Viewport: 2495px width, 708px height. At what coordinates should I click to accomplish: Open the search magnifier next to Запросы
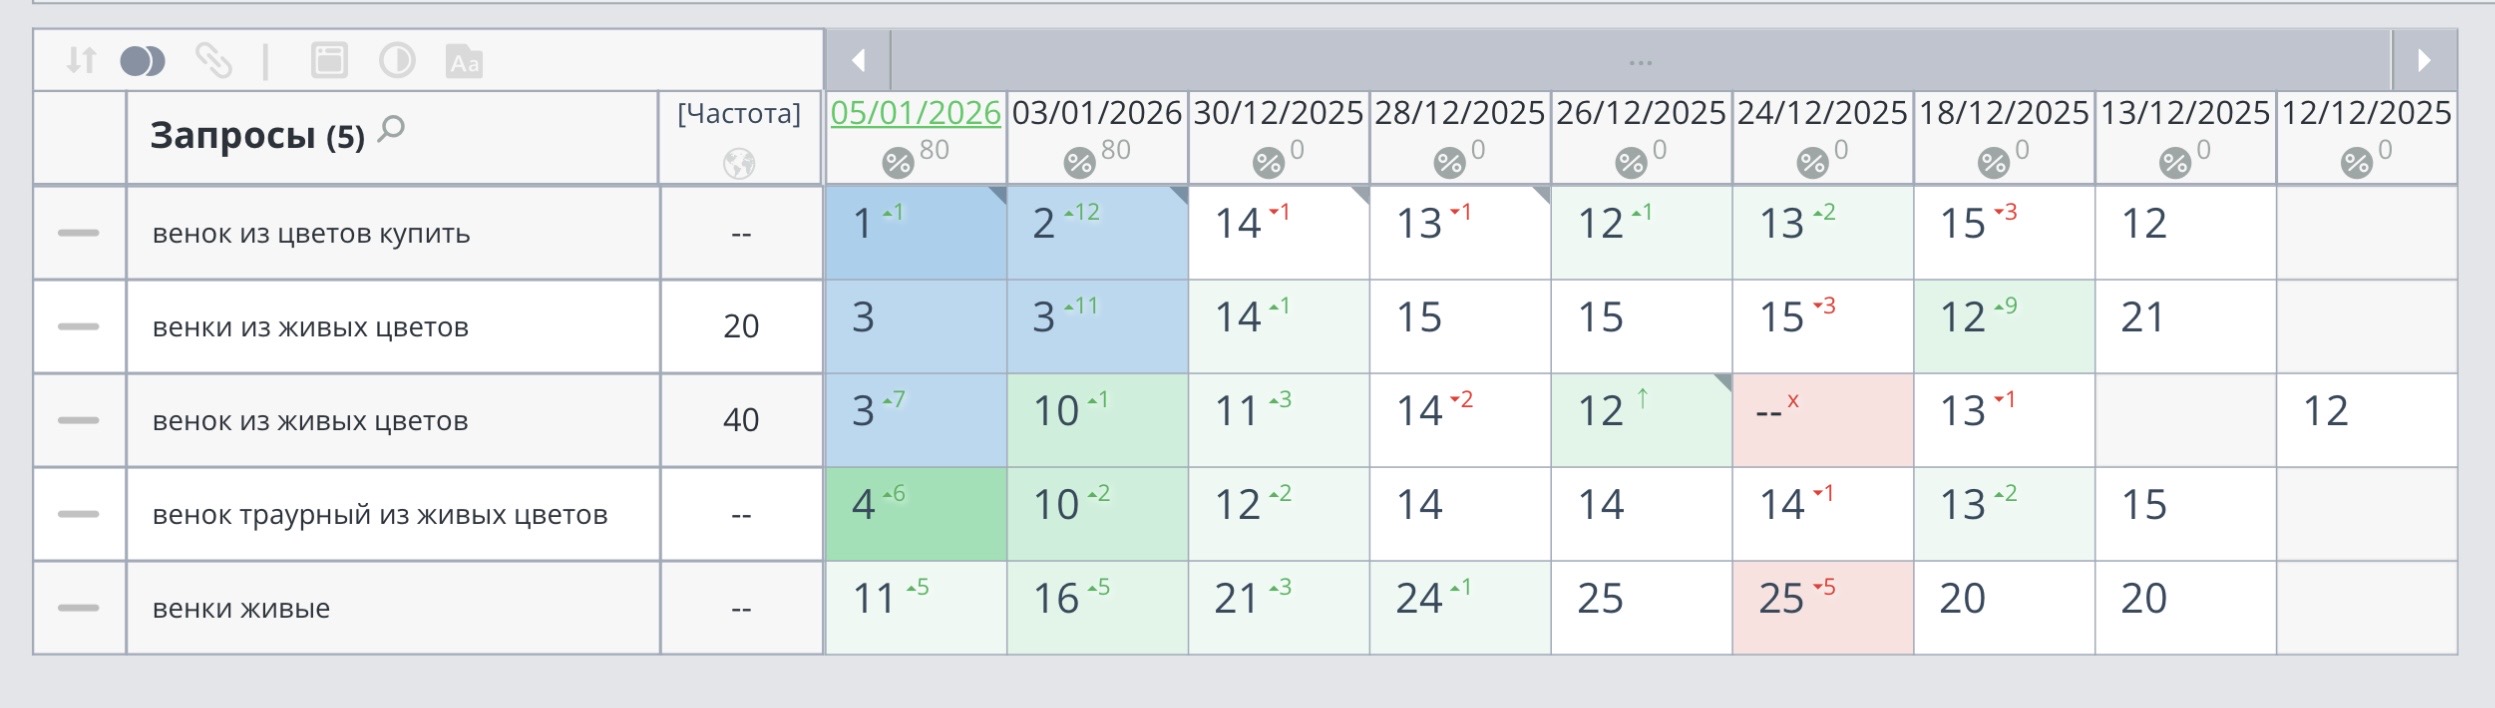[x=392, y=128]
